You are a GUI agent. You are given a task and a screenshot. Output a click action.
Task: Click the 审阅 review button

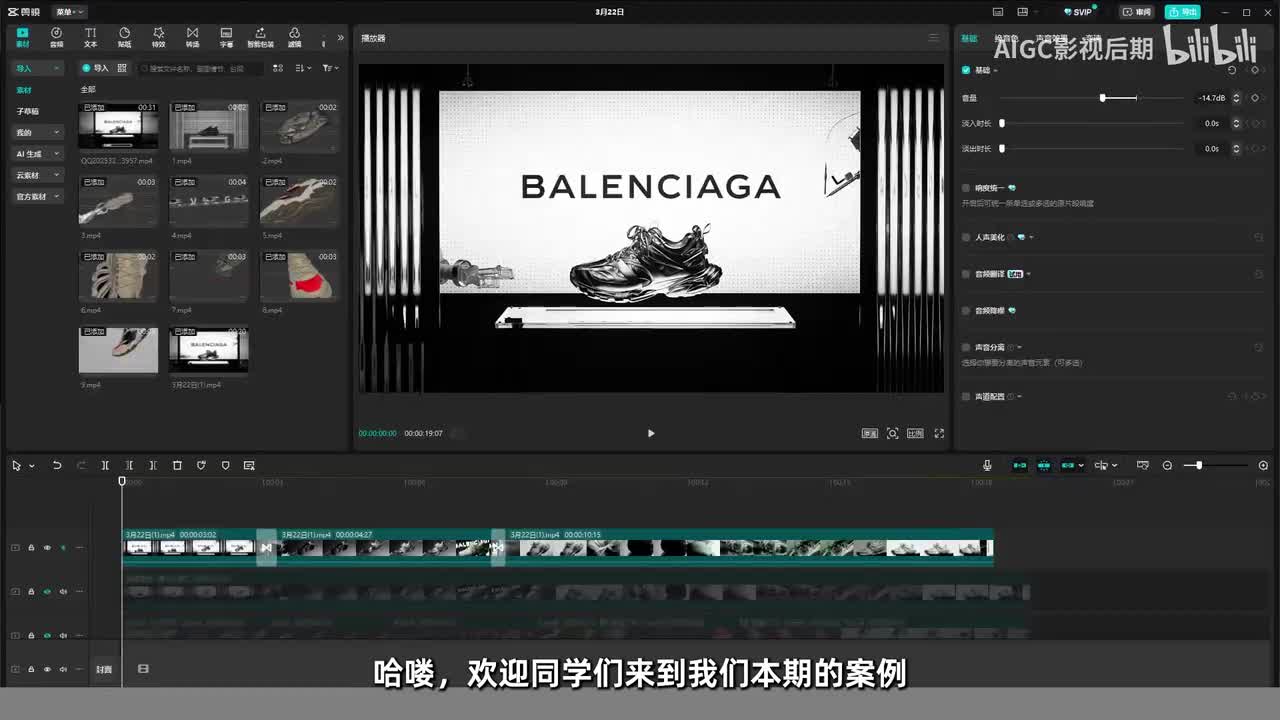[x=1137, y=12]
